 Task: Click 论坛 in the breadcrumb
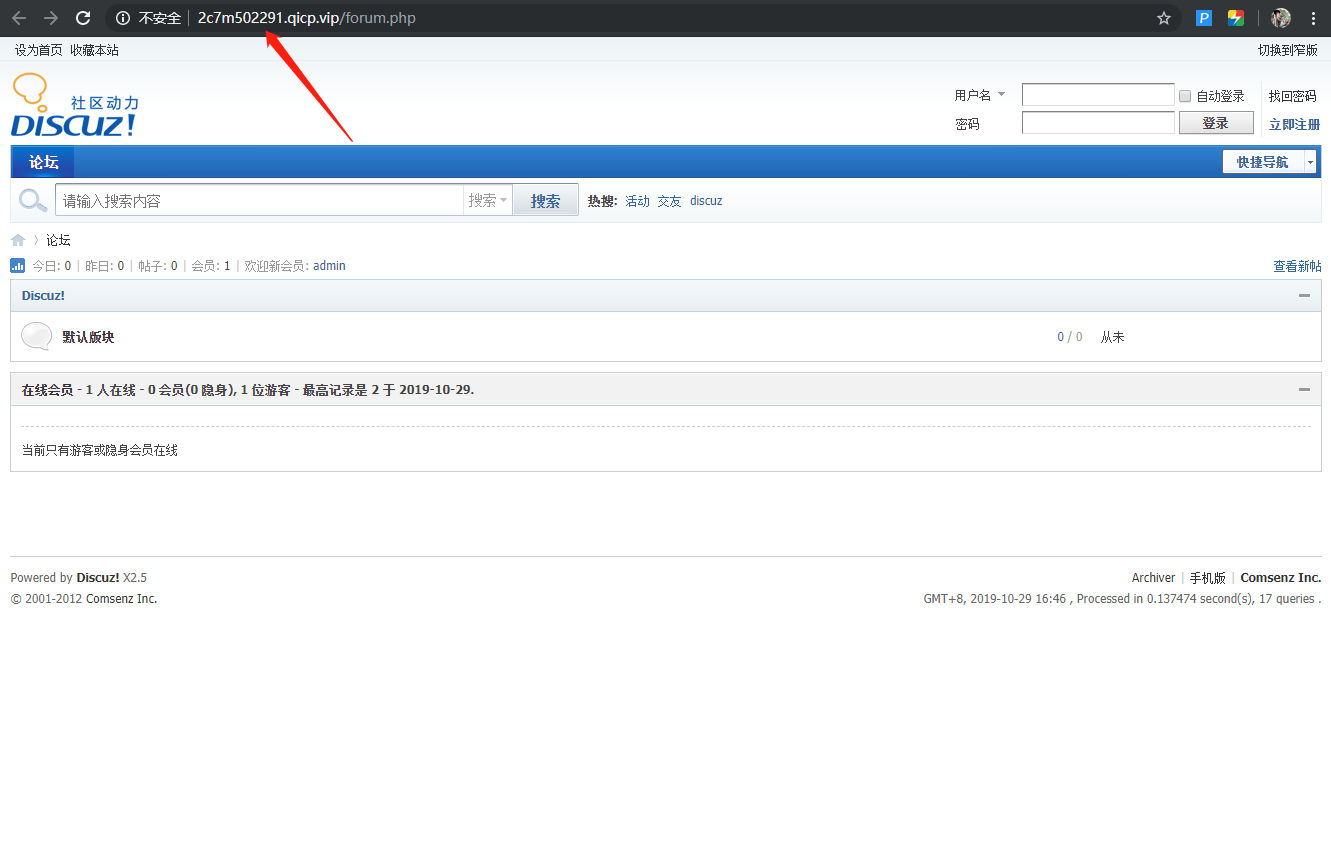(58, 240)
